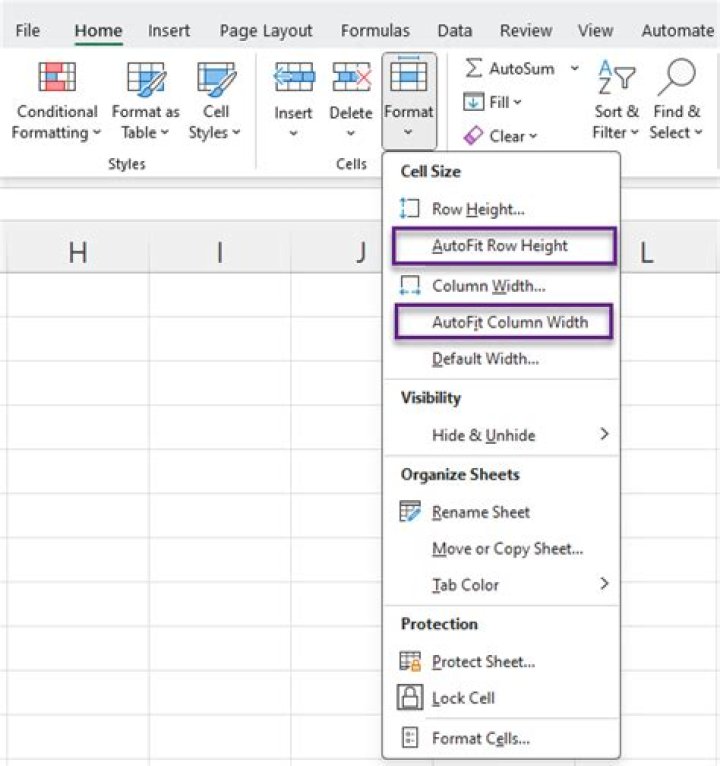Choose AutoFit Column Width
This screenshot has height=766, width=720.
coord(510,322)
